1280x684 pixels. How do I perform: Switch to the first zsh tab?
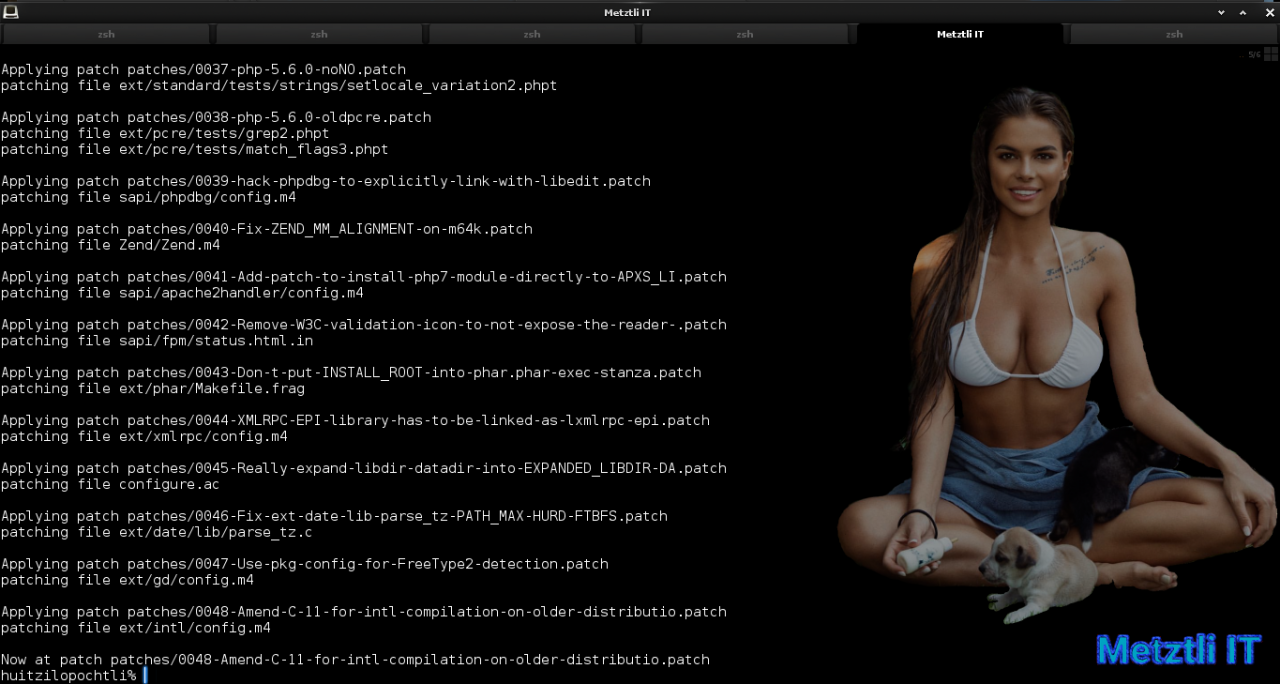(x=106, y=34)
